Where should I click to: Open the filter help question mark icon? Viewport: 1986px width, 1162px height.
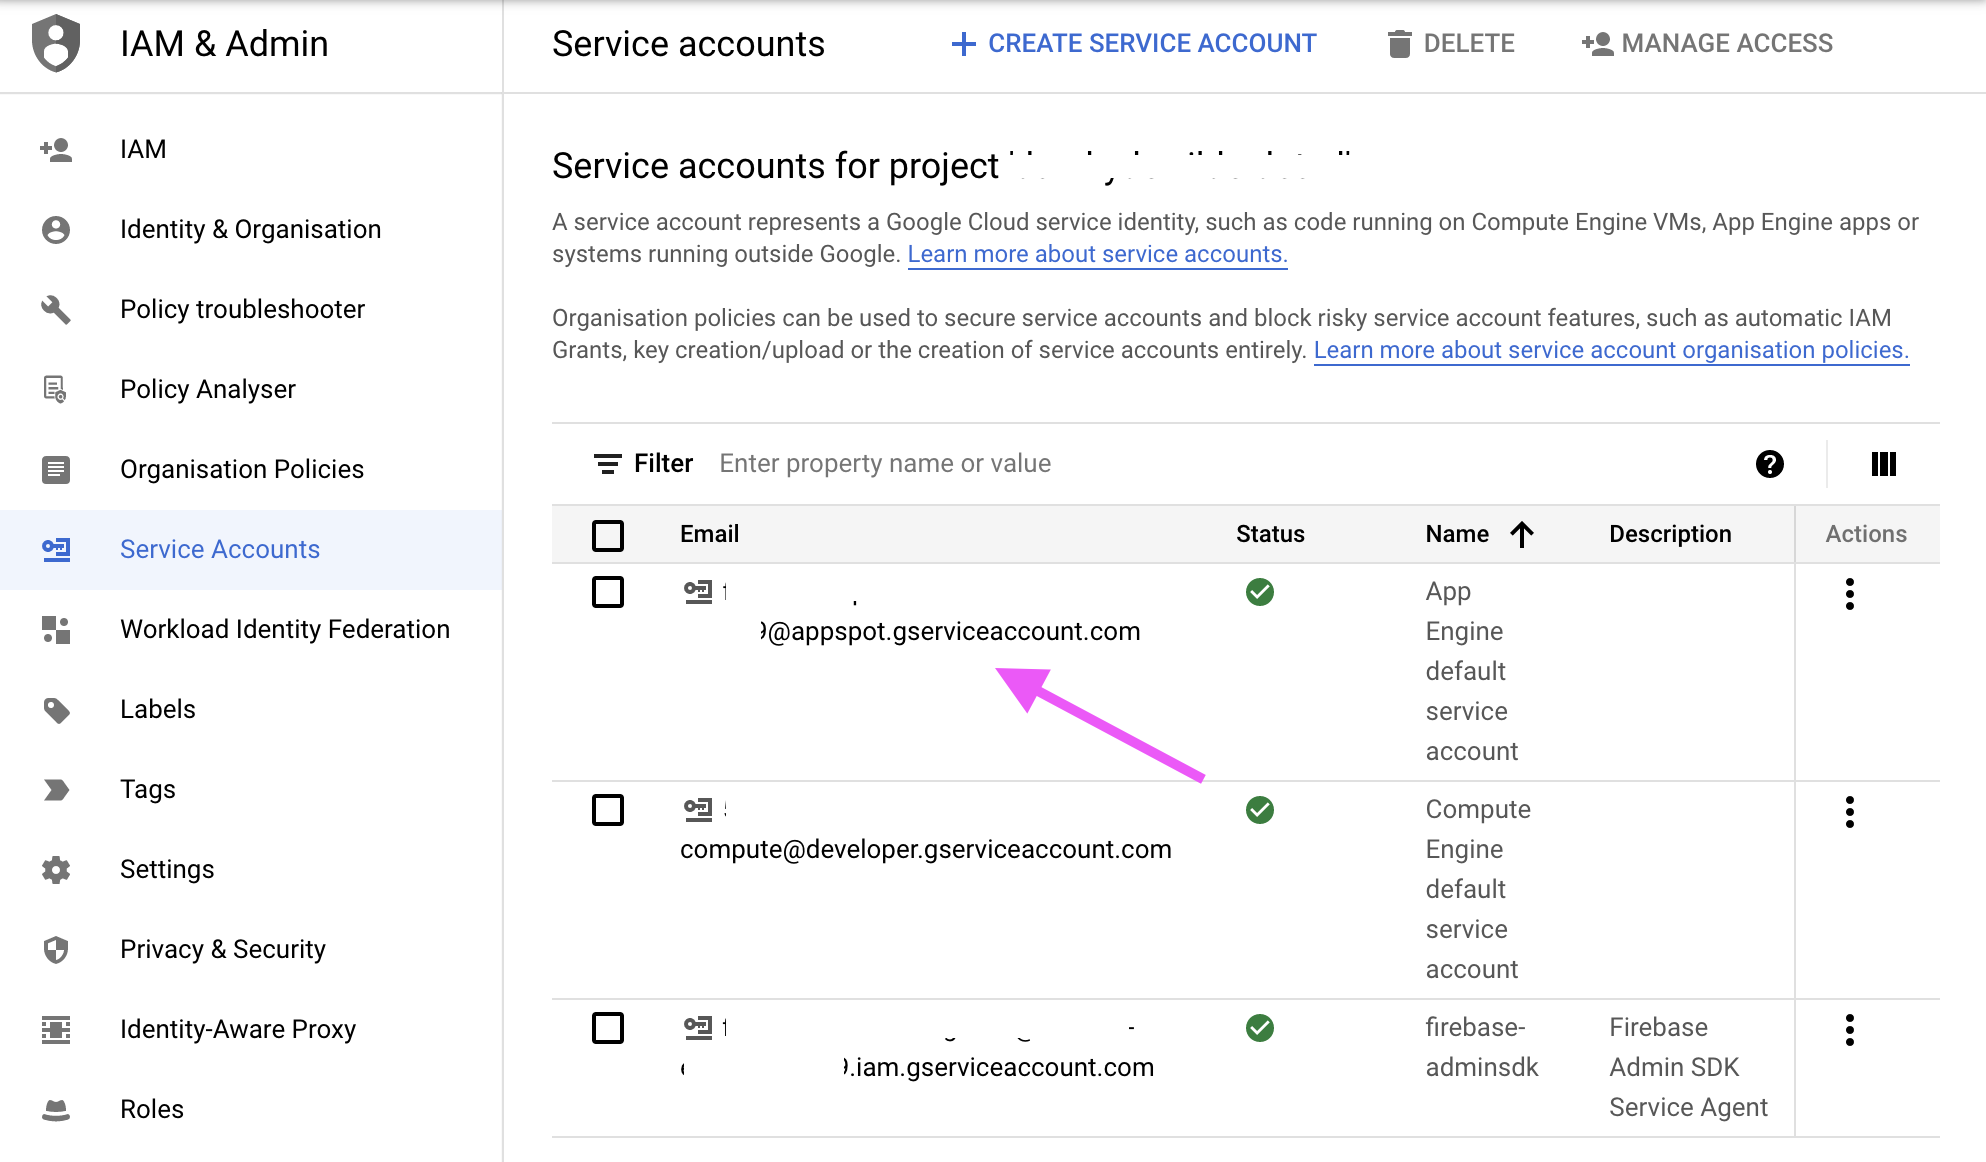1769,464
